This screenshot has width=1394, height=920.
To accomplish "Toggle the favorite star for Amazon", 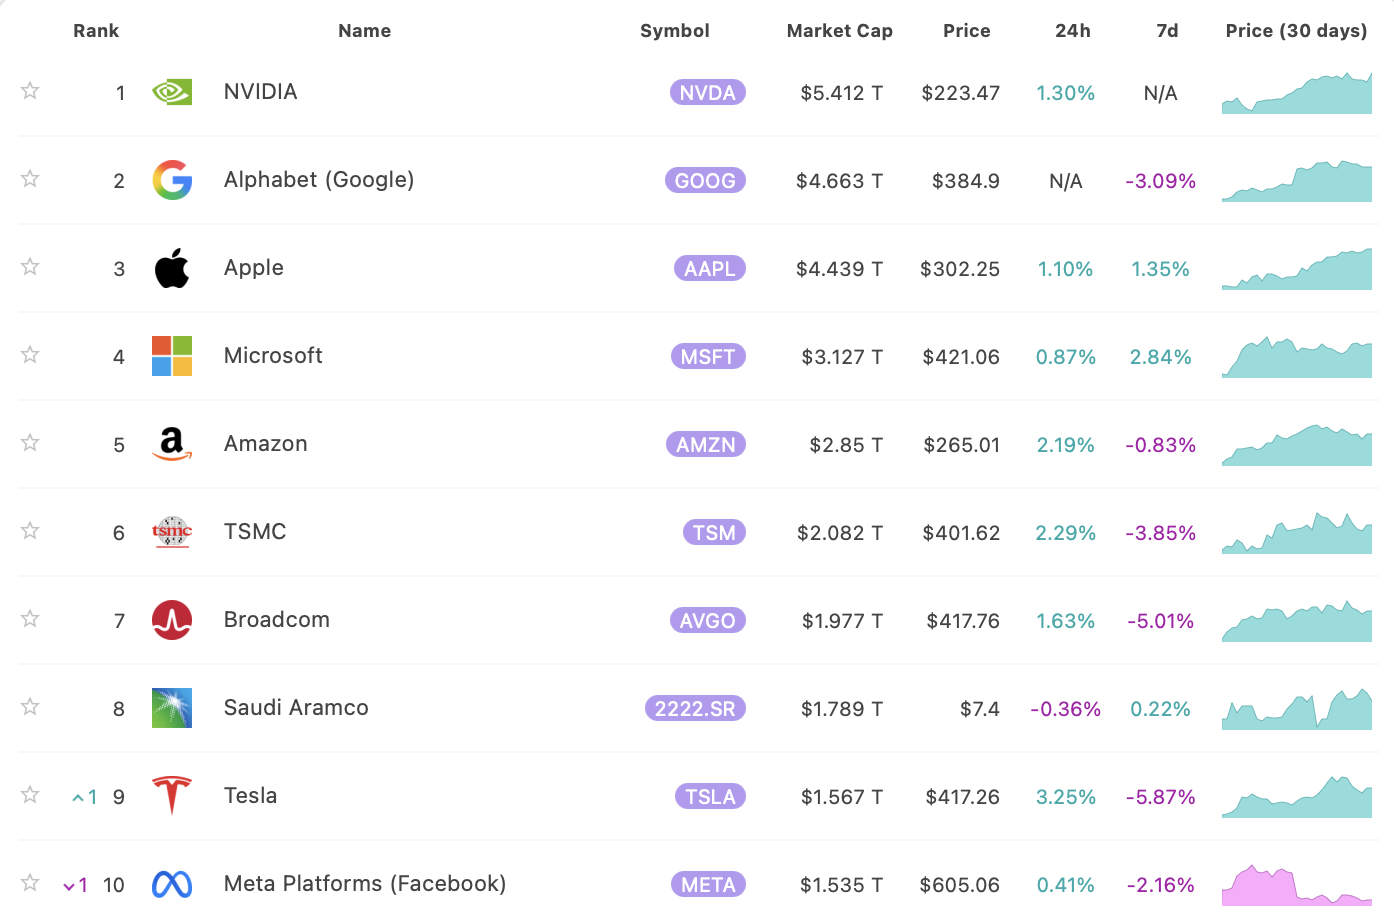I will [x=30, y=443].
